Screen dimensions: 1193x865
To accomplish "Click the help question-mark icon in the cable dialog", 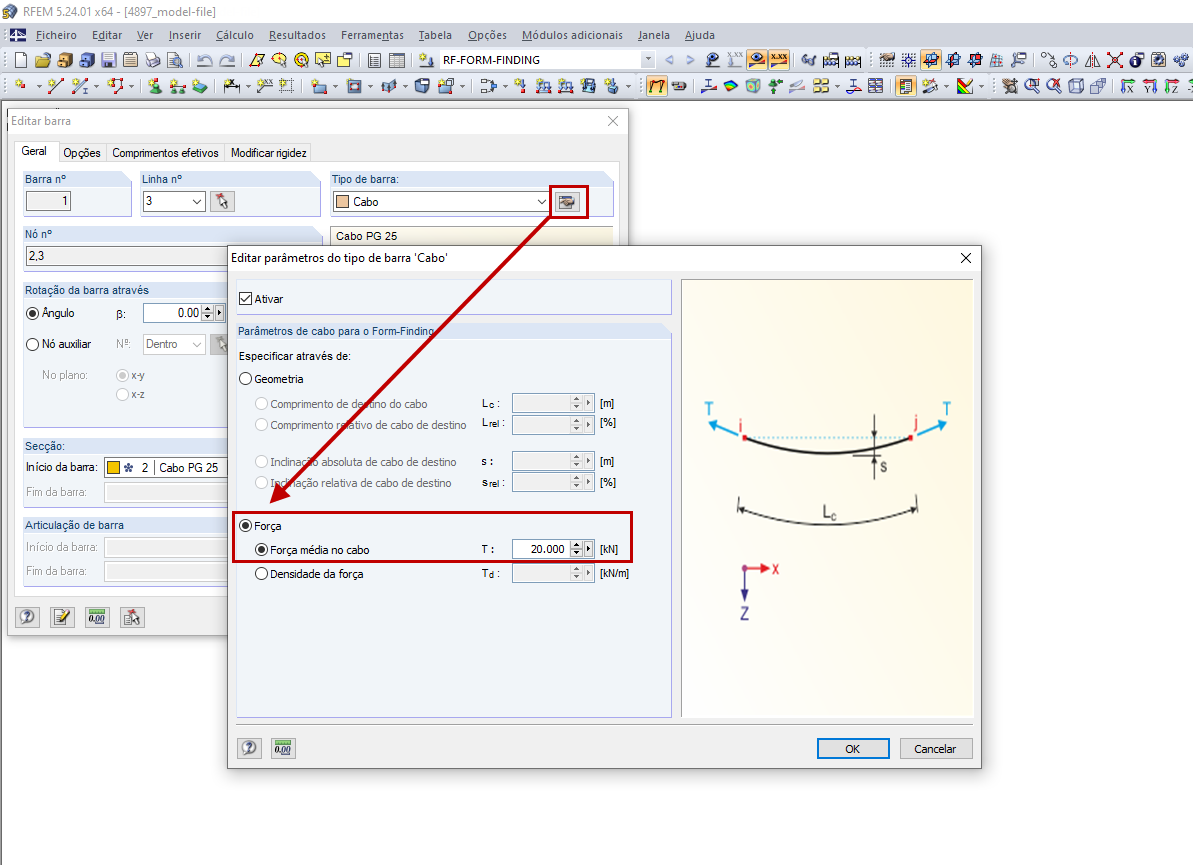I will (x=249, y=747).
